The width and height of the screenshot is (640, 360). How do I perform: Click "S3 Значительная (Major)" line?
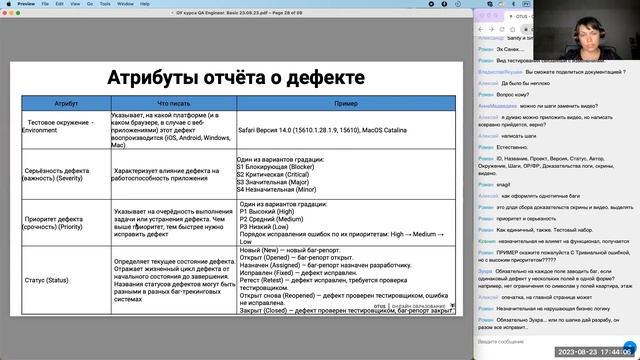click(273, 182)
